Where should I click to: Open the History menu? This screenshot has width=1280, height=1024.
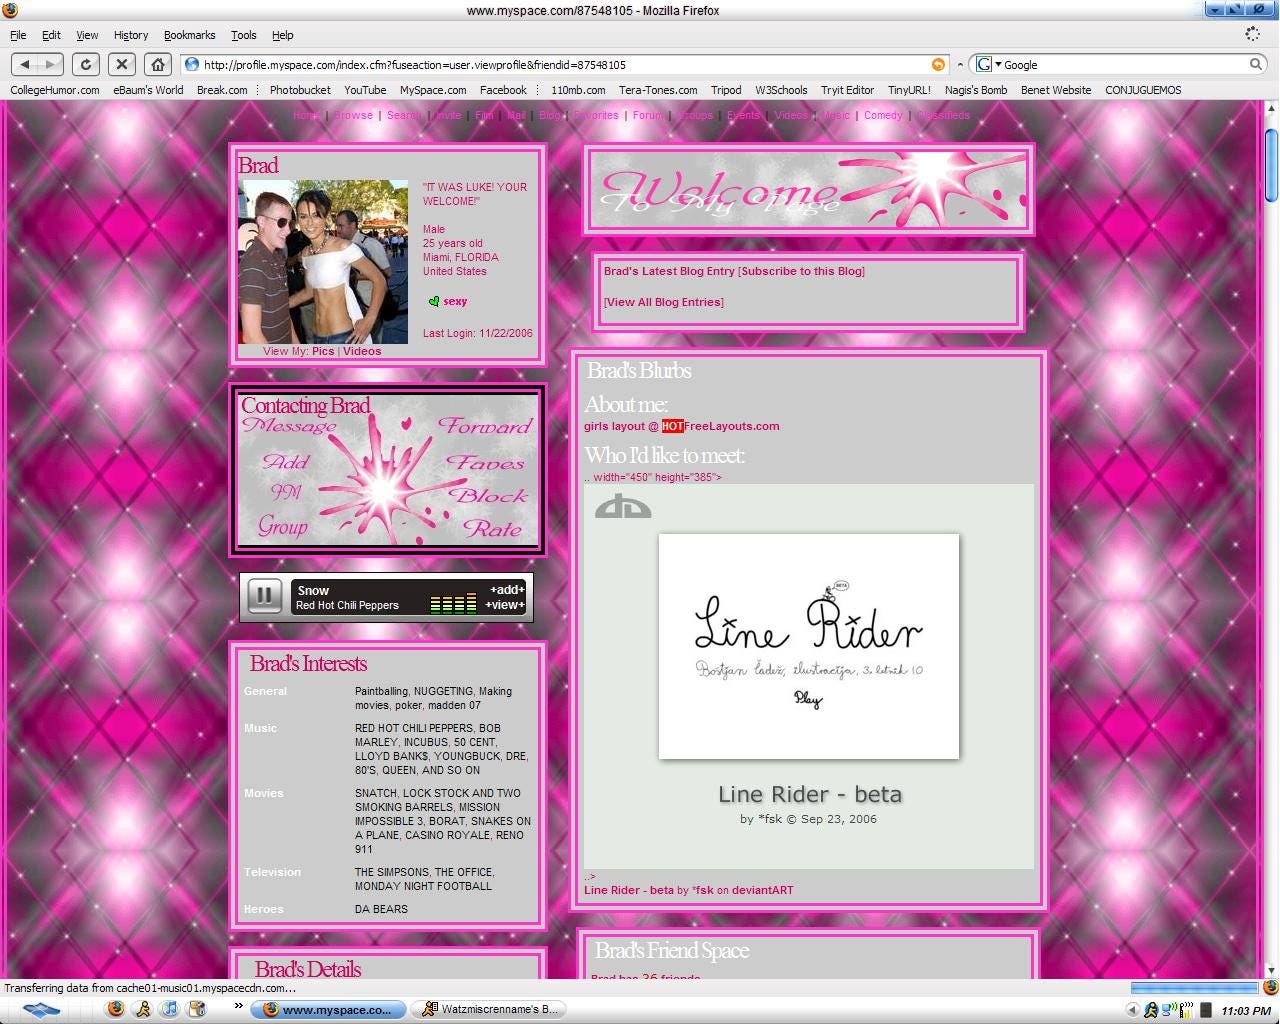pyautogui.click(x=130, y=35)
